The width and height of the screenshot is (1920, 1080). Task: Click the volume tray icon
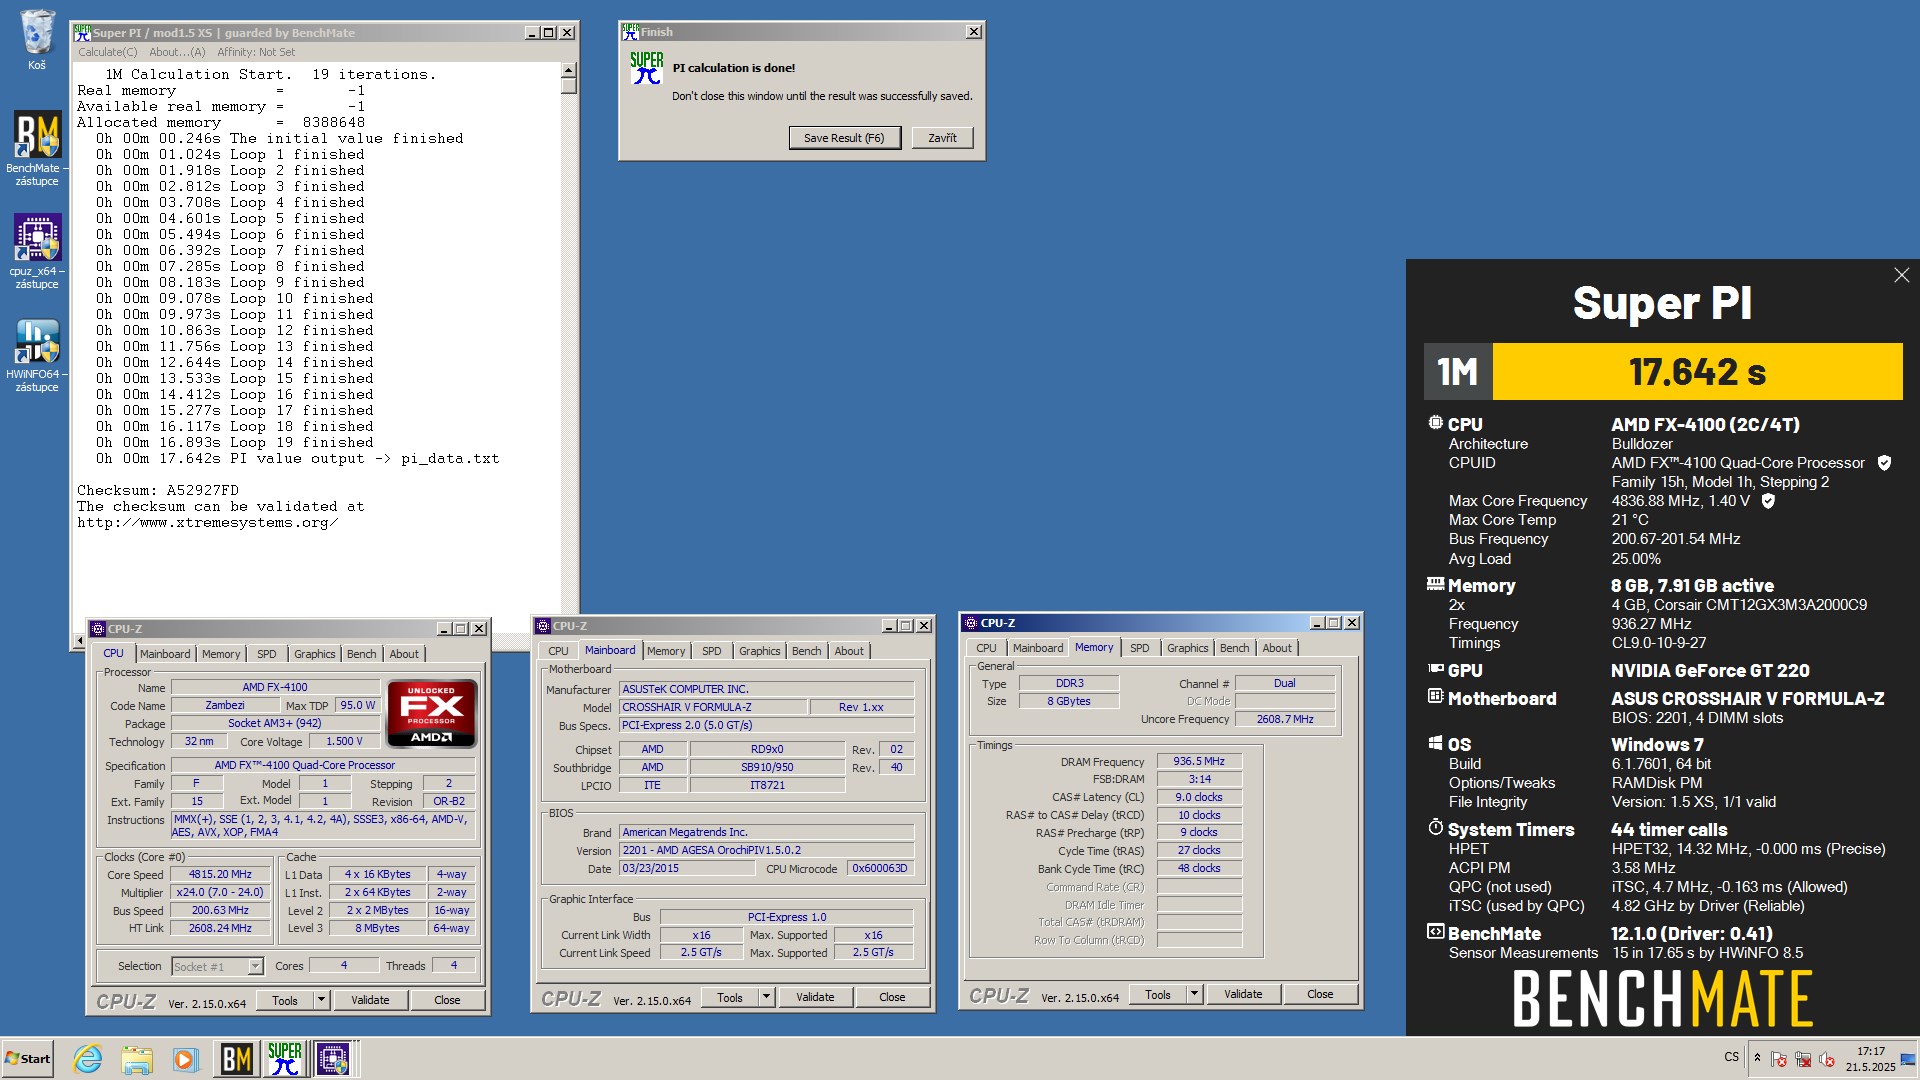pyautogui.click(x=1827, y=1059)
